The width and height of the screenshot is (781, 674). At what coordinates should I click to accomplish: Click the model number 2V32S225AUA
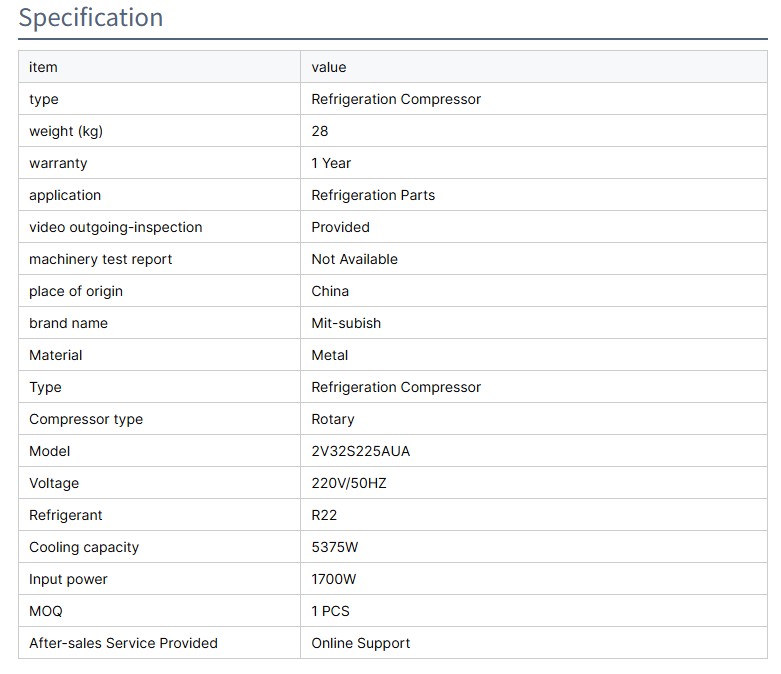click(x=361, y=451)
